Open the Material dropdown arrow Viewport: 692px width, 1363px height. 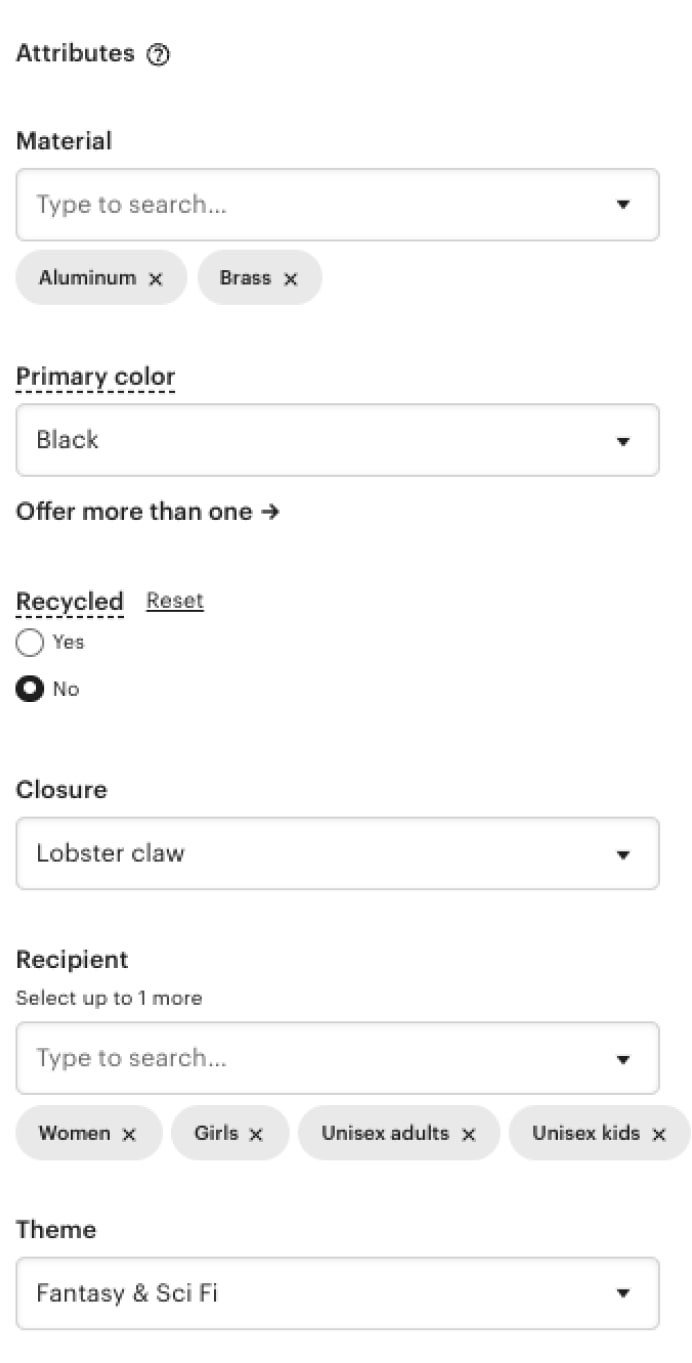623,204
